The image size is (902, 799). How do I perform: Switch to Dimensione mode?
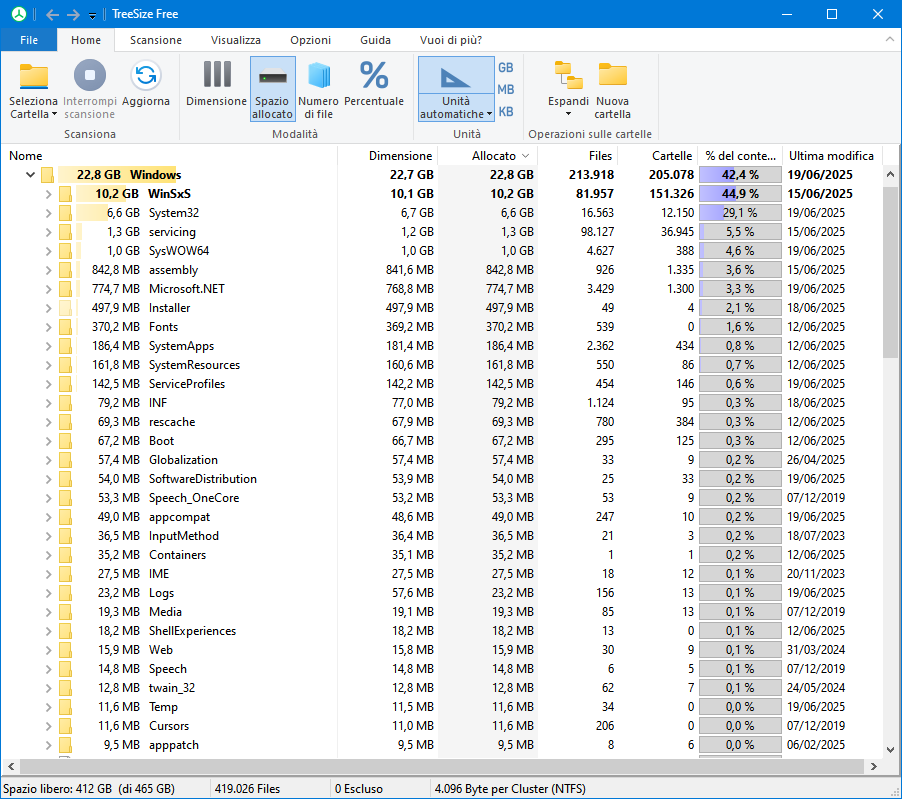[216, 84]
